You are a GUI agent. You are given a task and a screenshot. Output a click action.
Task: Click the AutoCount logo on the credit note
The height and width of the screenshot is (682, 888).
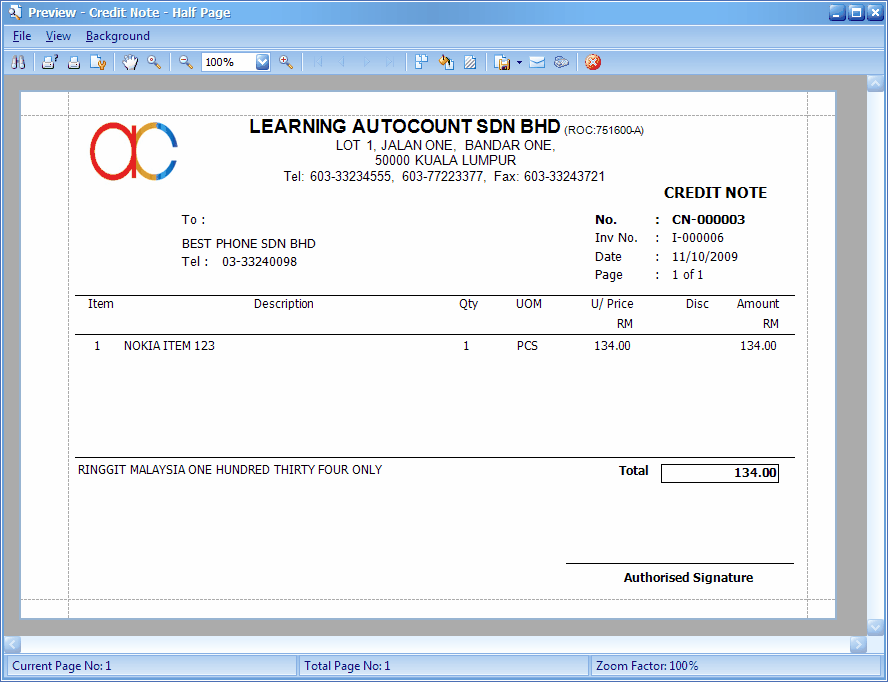pyautogui.click(x=134, y=151)
